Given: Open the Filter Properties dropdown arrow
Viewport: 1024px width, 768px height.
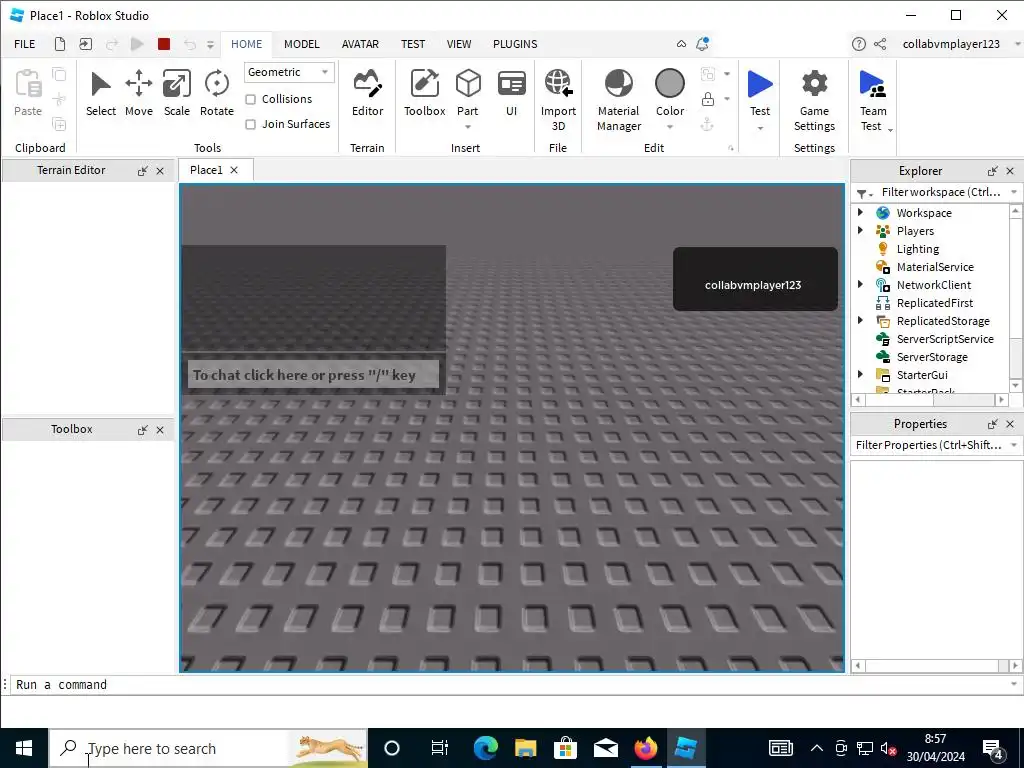Looking at the screenshot, I should point(1014,445).
